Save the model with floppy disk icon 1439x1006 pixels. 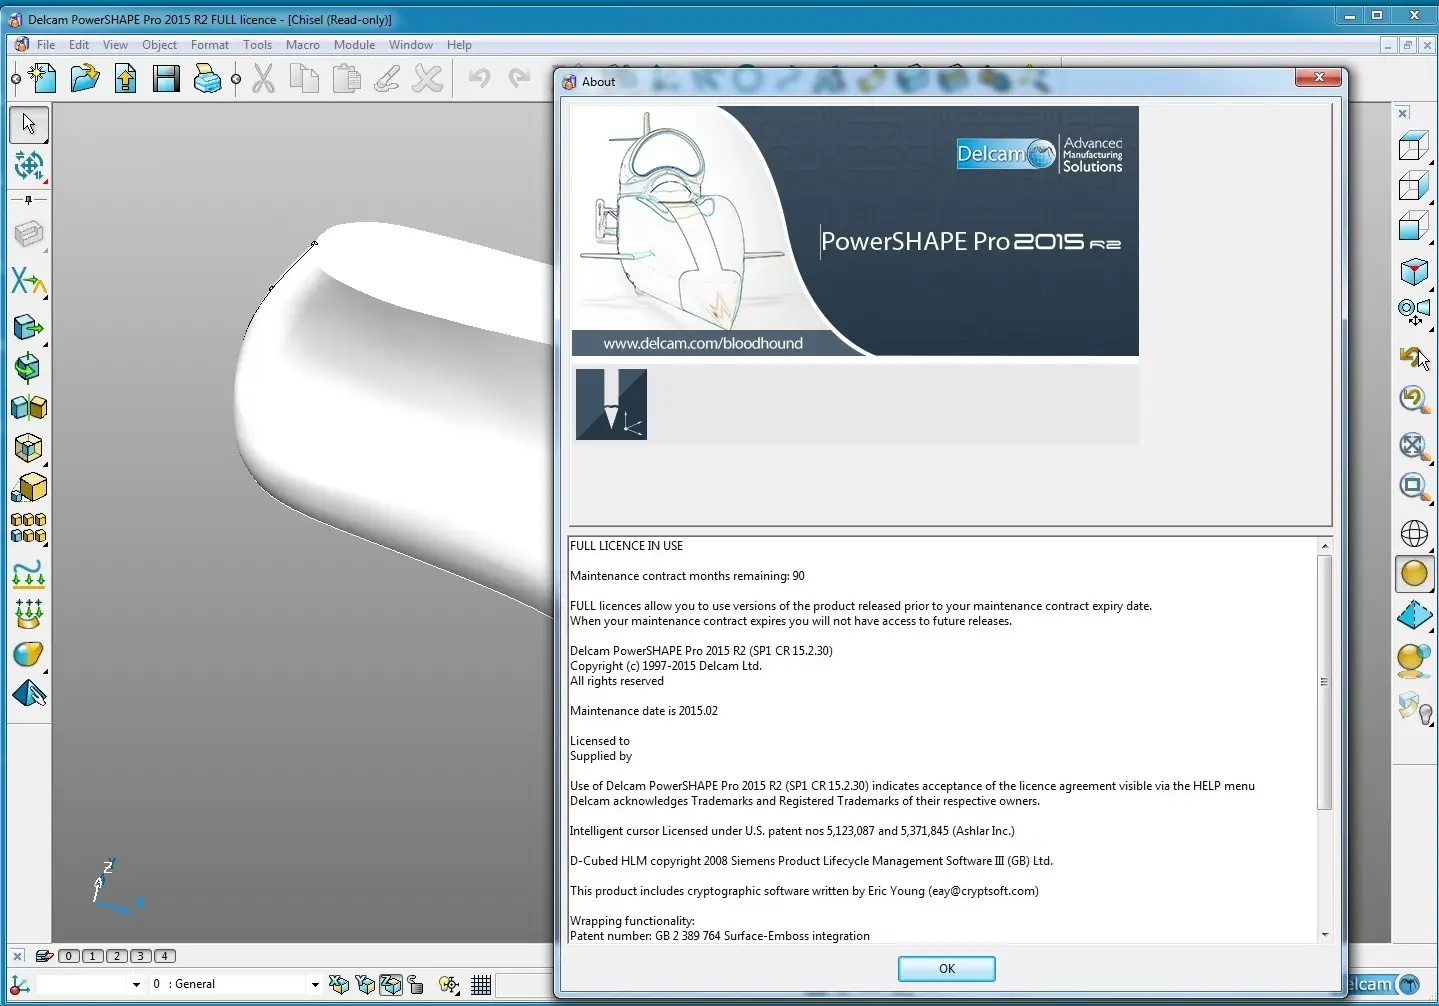(166, 78)
